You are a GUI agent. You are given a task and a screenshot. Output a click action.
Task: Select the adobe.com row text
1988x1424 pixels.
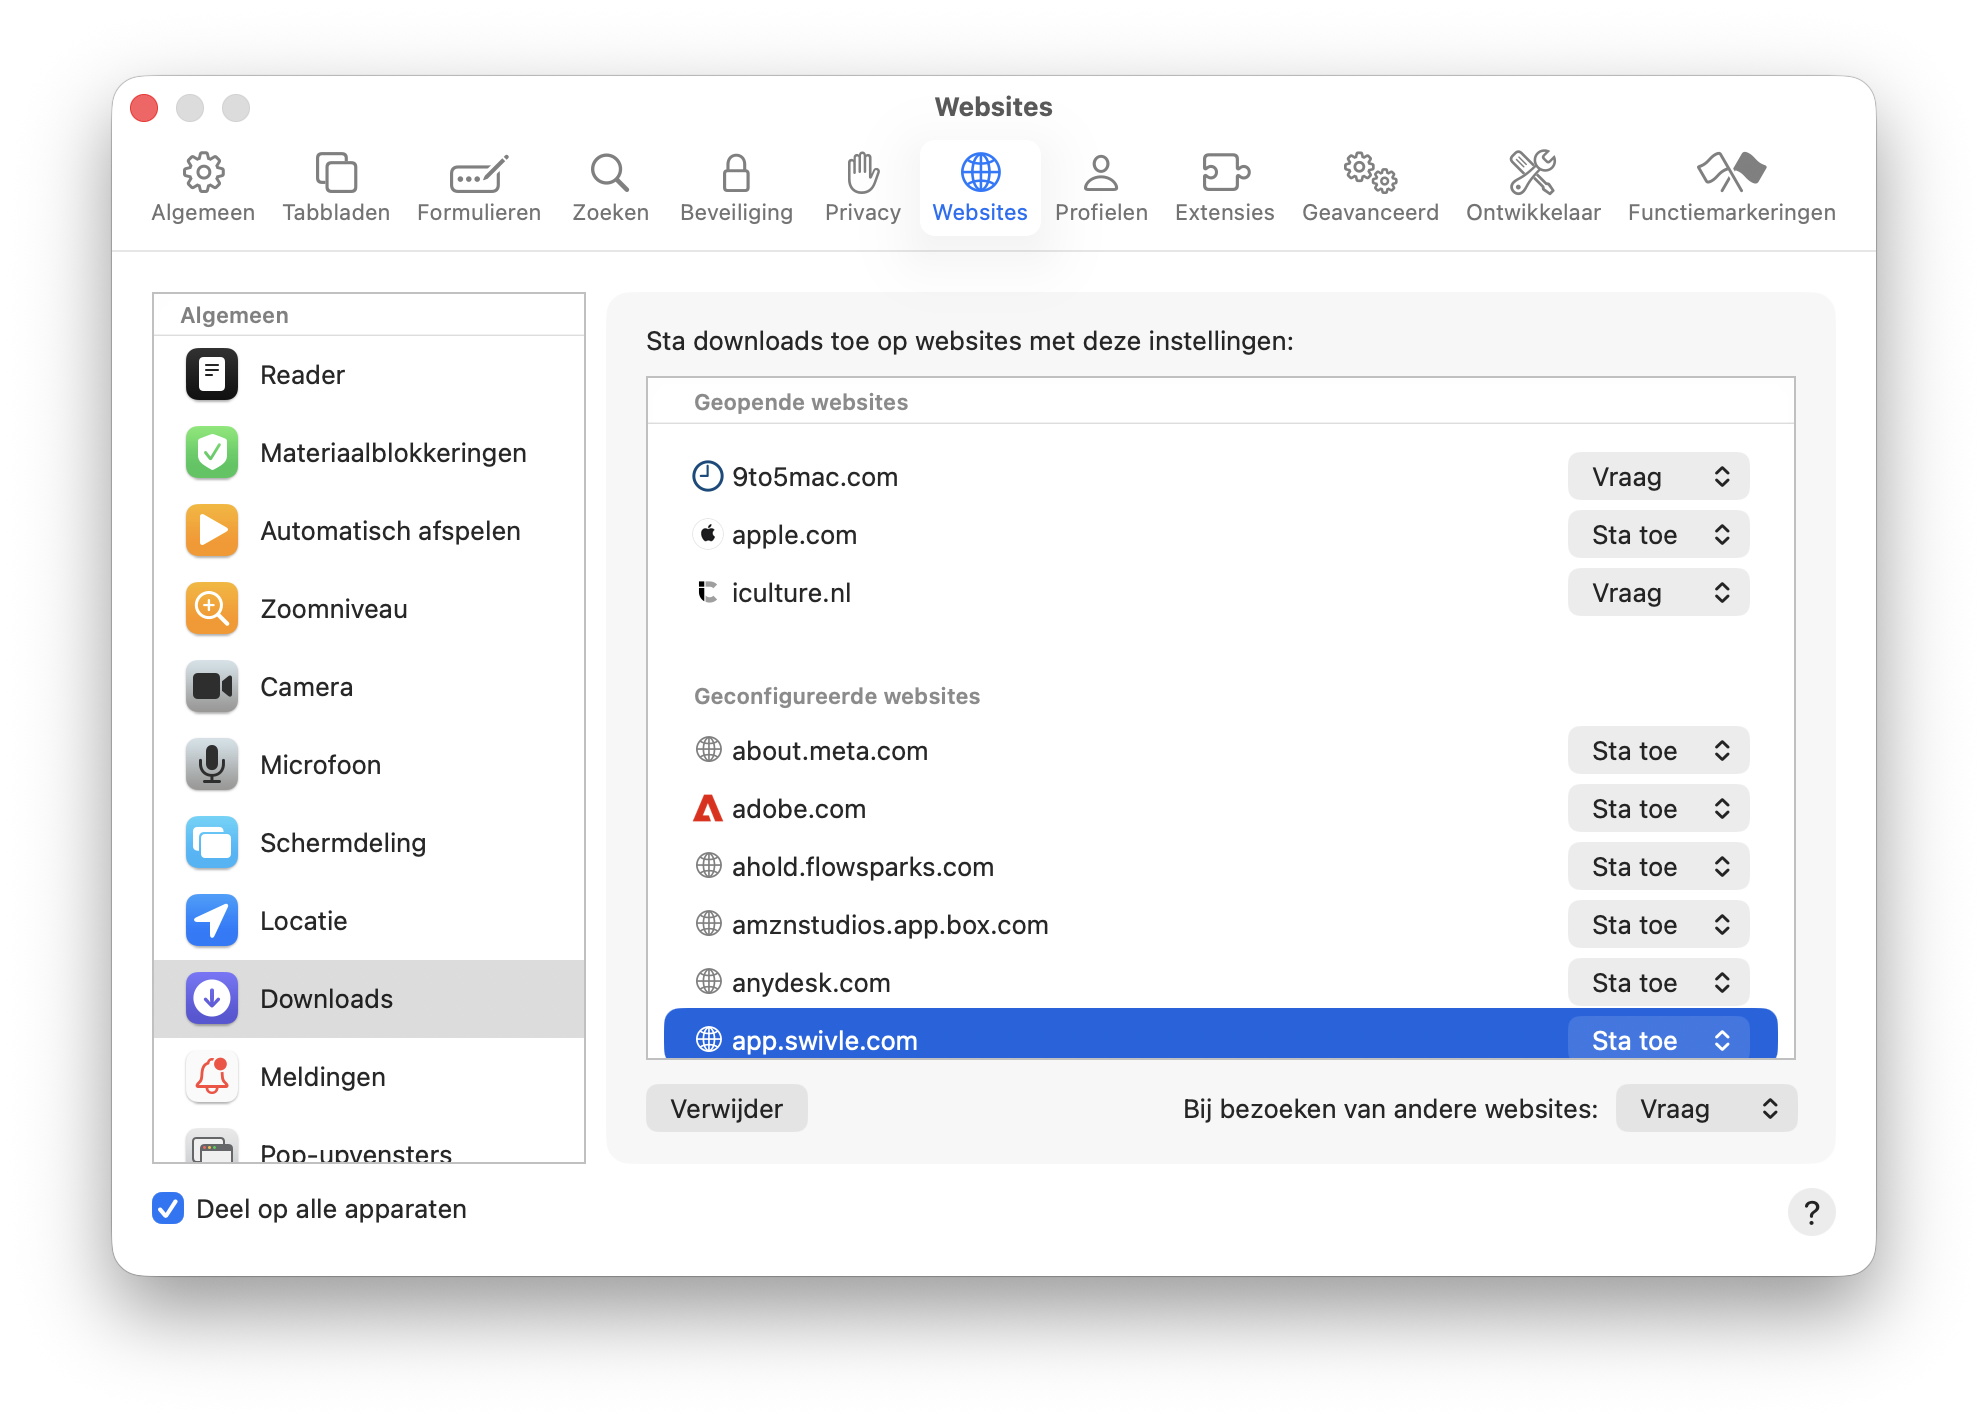pos(799,809)
